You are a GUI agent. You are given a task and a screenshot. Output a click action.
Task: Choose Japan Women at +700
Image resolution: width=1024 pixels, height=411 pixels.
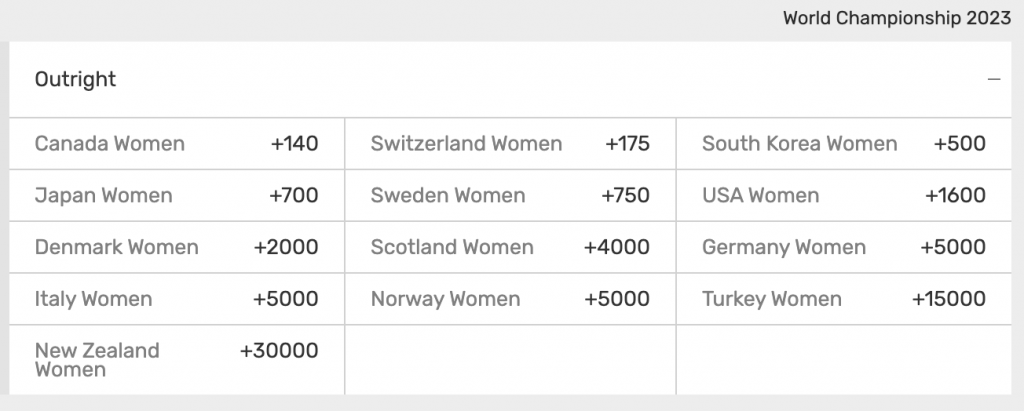177,195
